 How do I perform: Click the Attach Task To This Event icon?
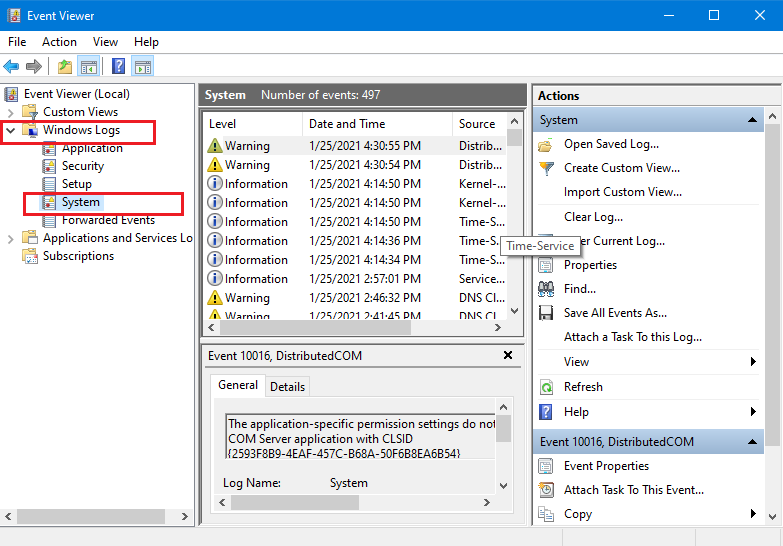(x=546, y=490)
